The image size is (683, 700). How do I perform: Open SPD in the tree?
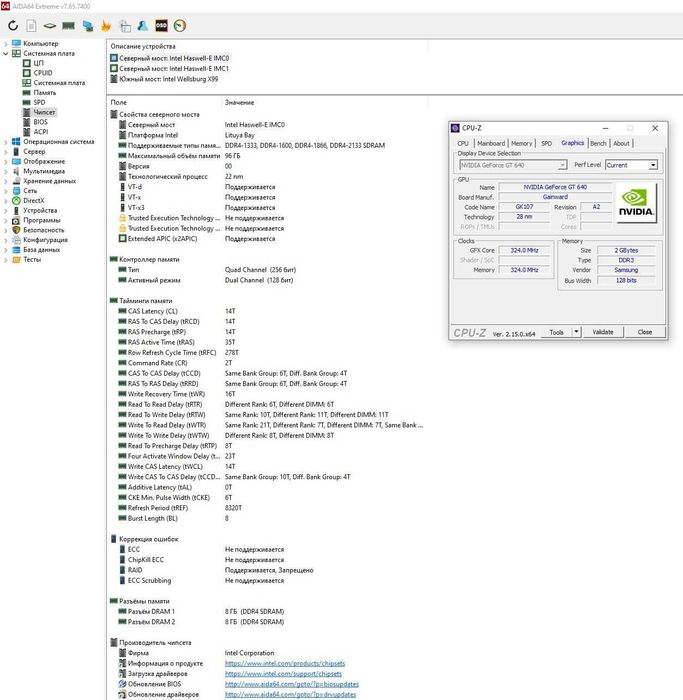39,102
